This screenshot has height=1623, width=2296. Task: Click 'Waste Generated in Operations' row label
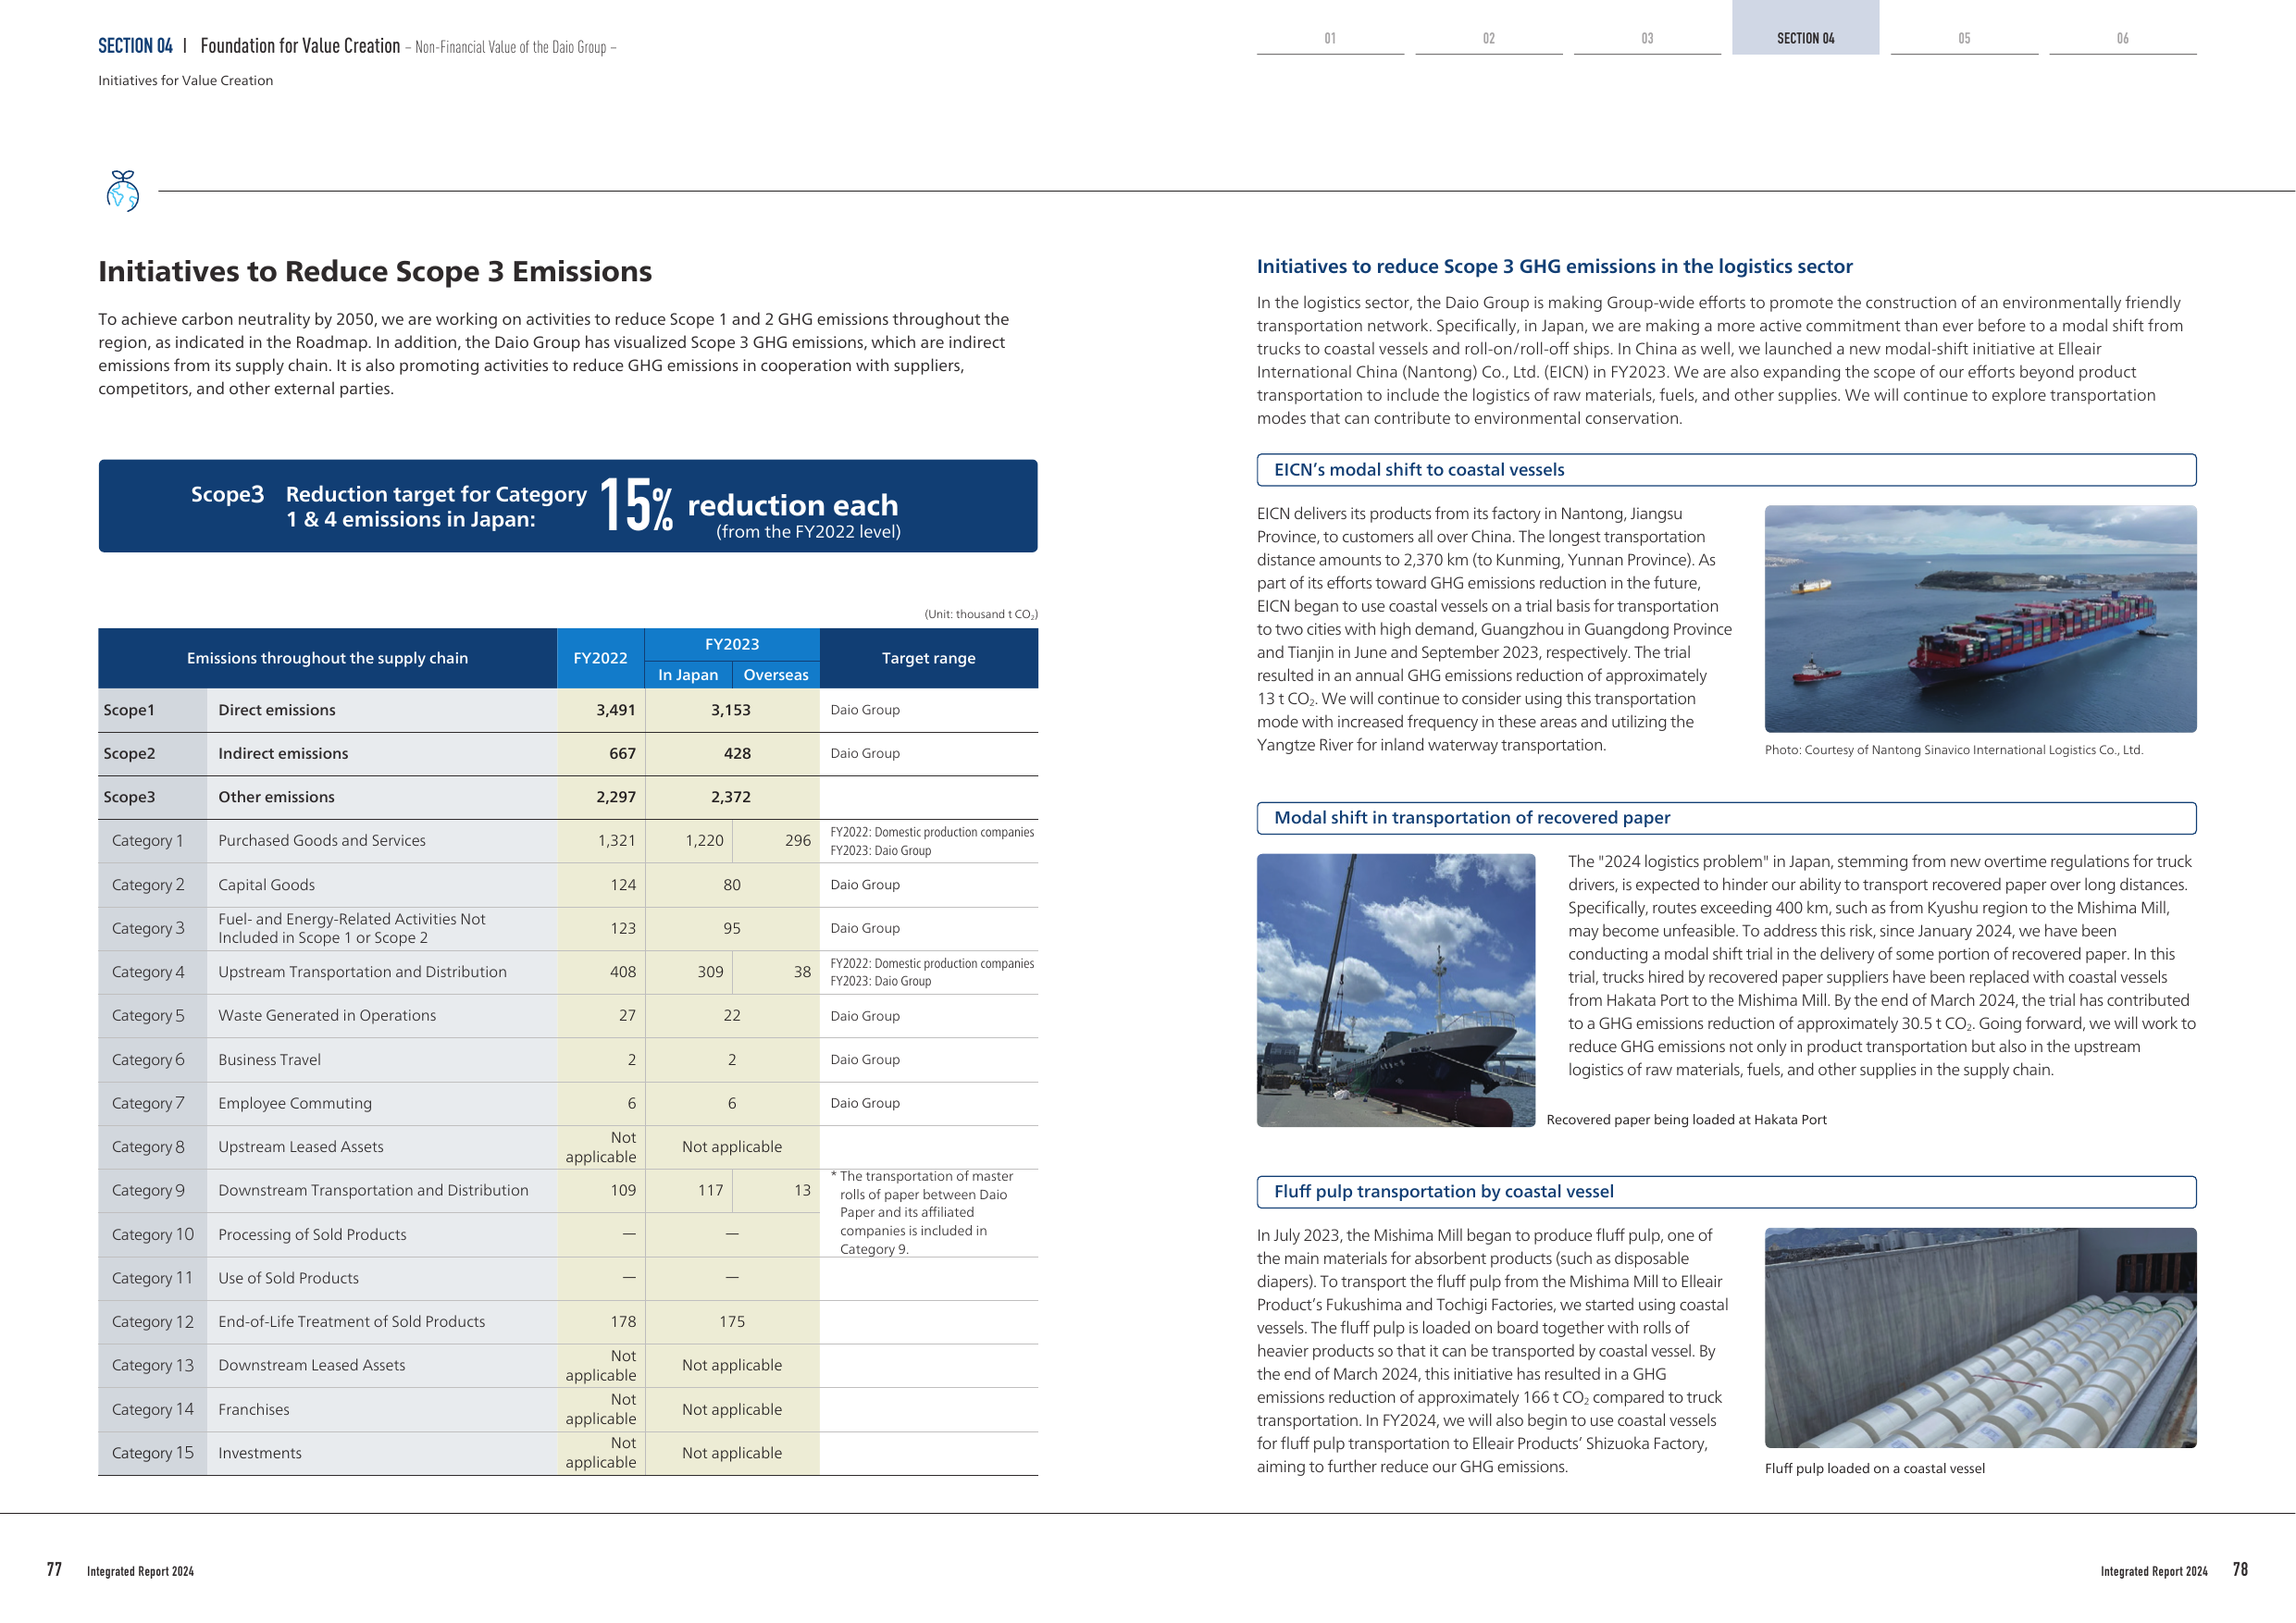coord(327,1016)
